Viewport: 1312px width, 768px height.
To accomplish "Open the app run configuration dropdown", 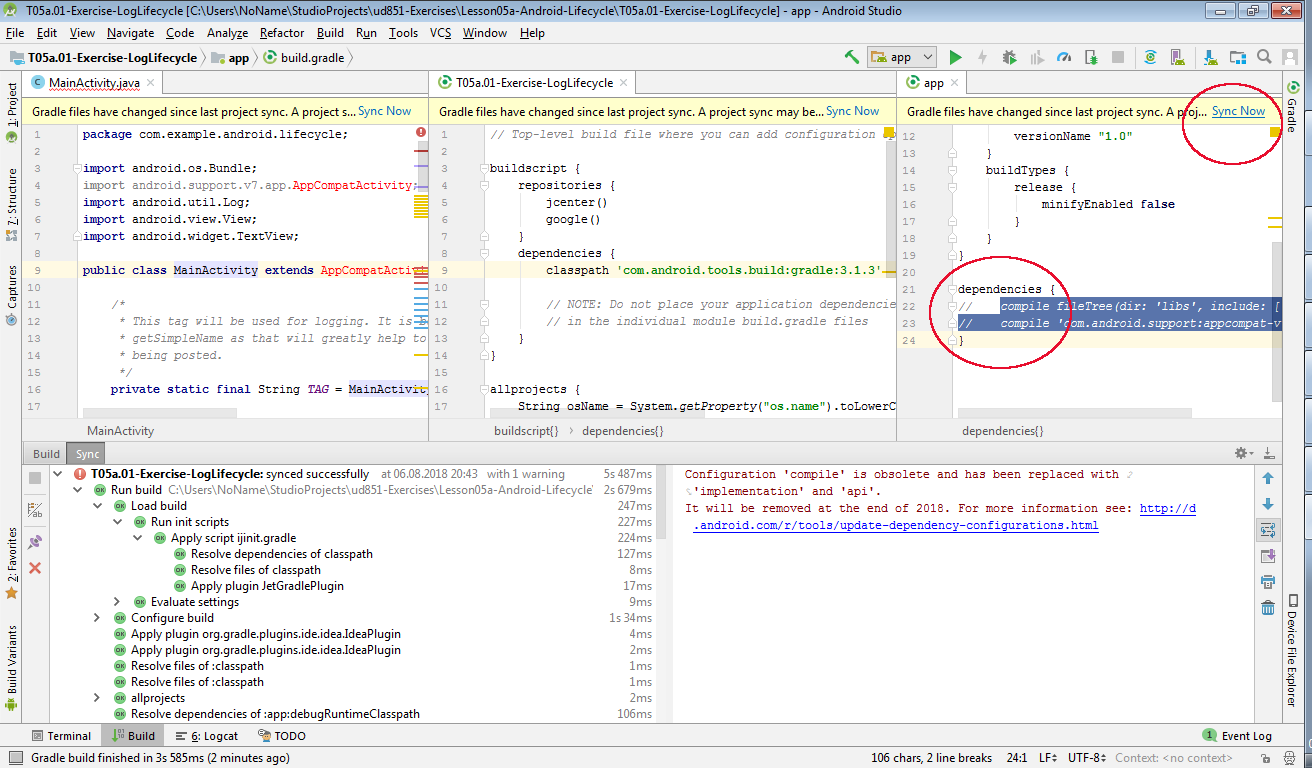I will coord(900,57).
